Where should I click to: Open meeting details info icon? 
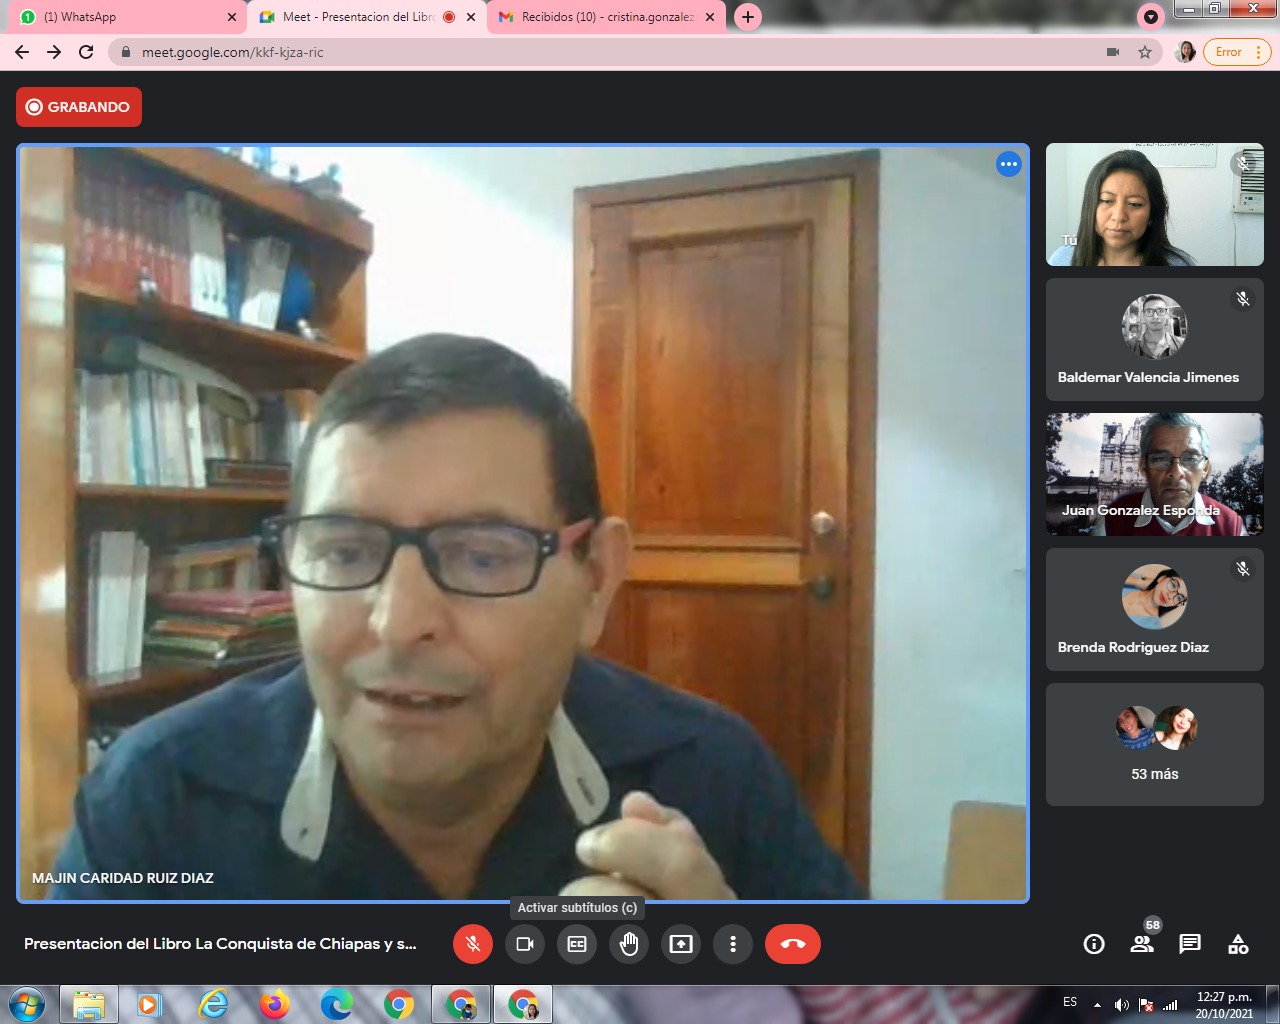pyautogui.click(x=1094, y=944)
